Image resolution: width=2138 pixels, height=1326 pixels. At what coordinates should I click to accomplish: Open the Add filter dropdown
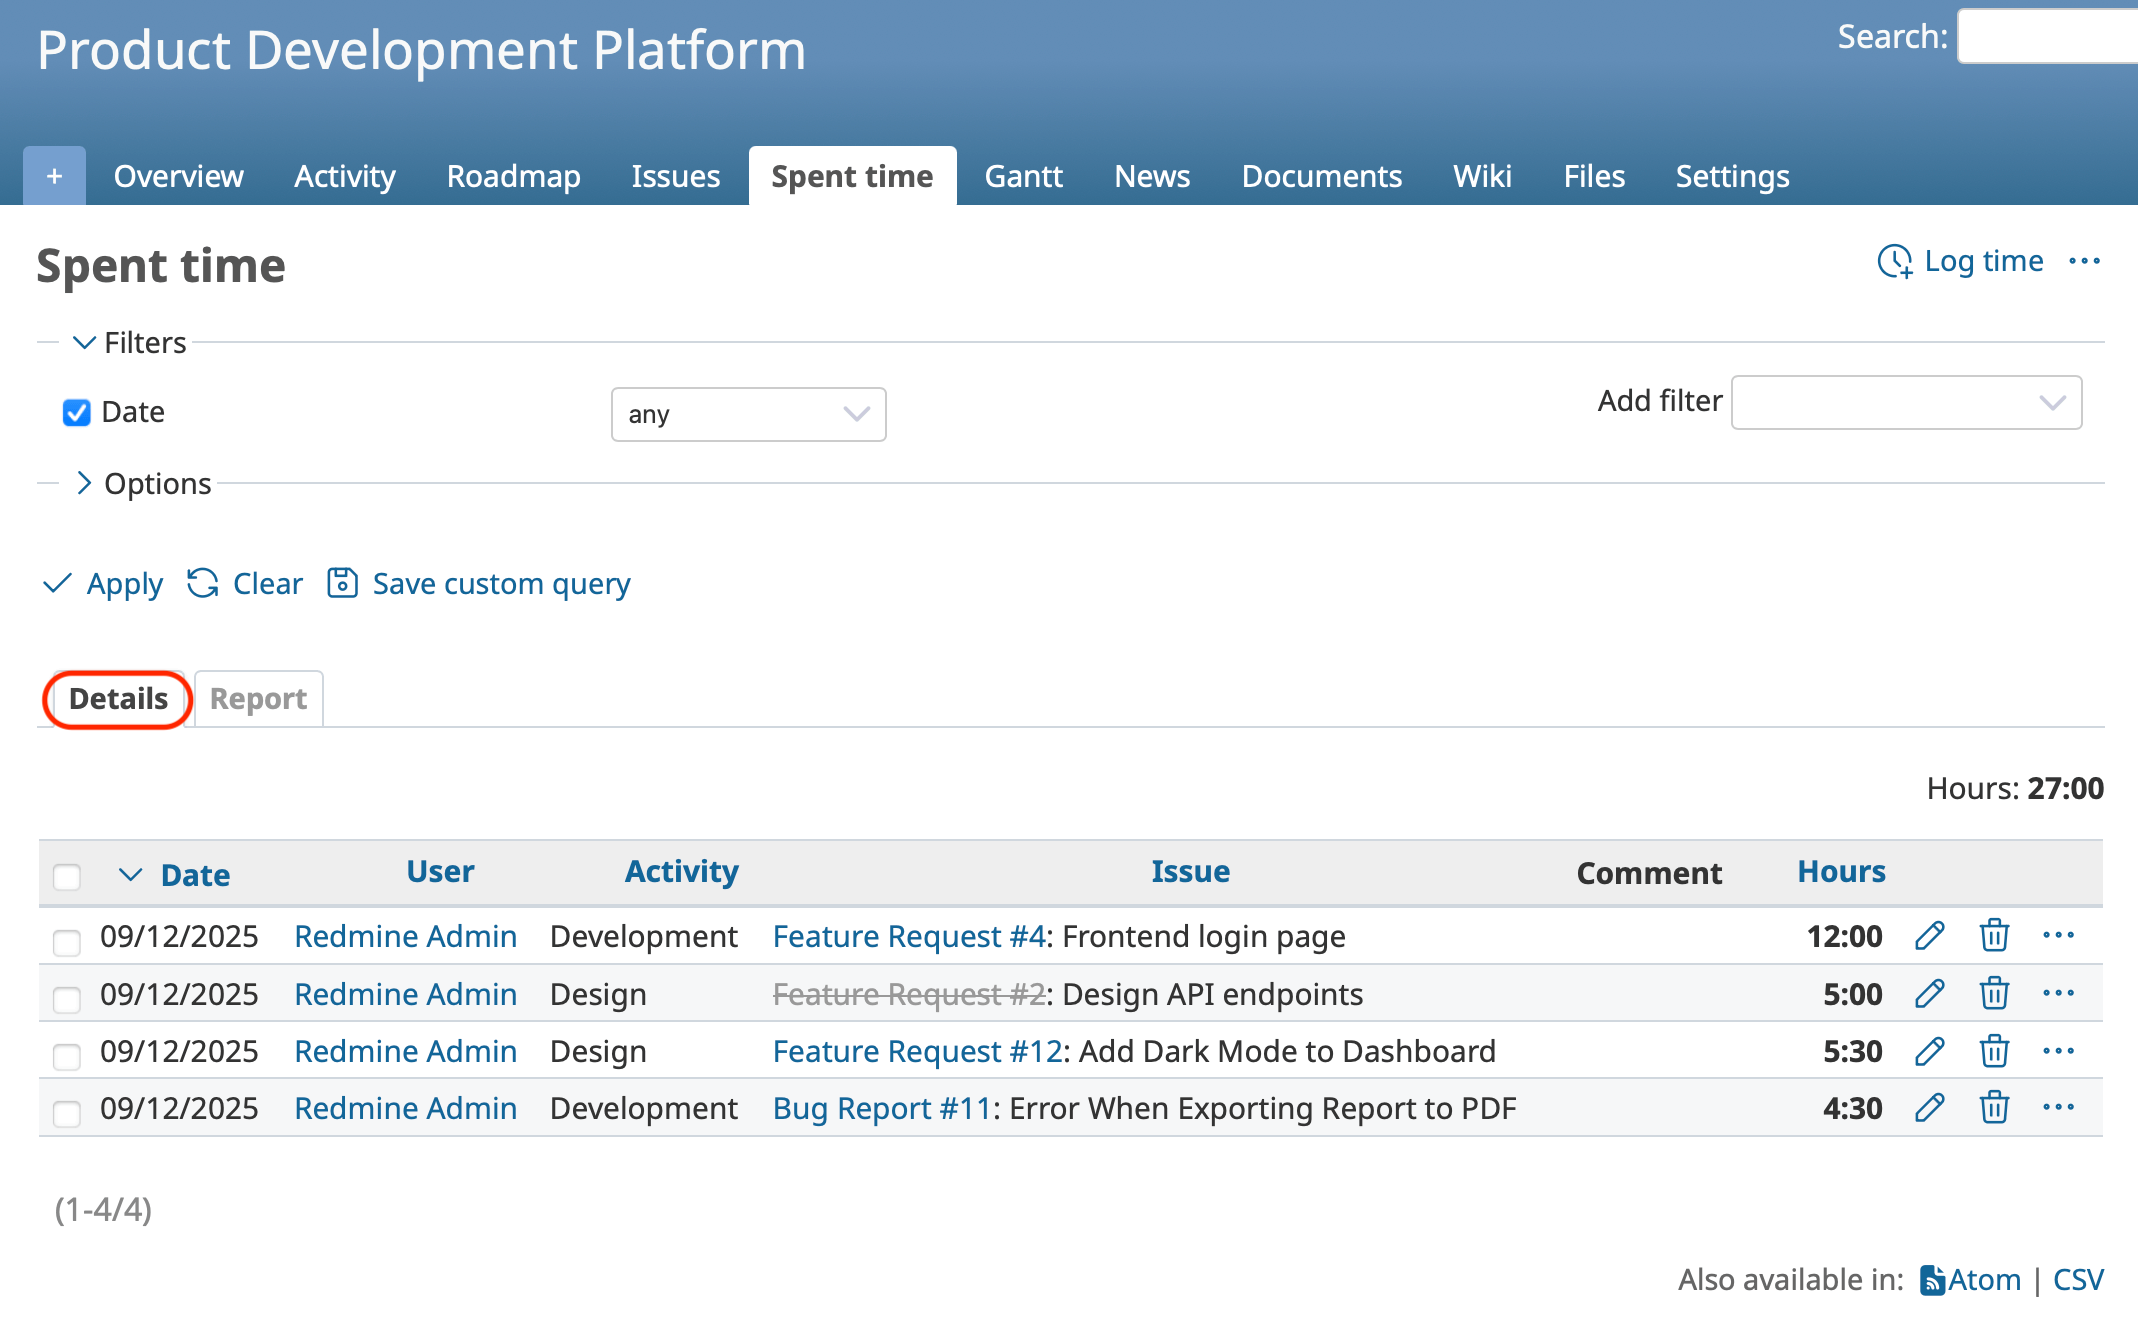coord(1906,402)
